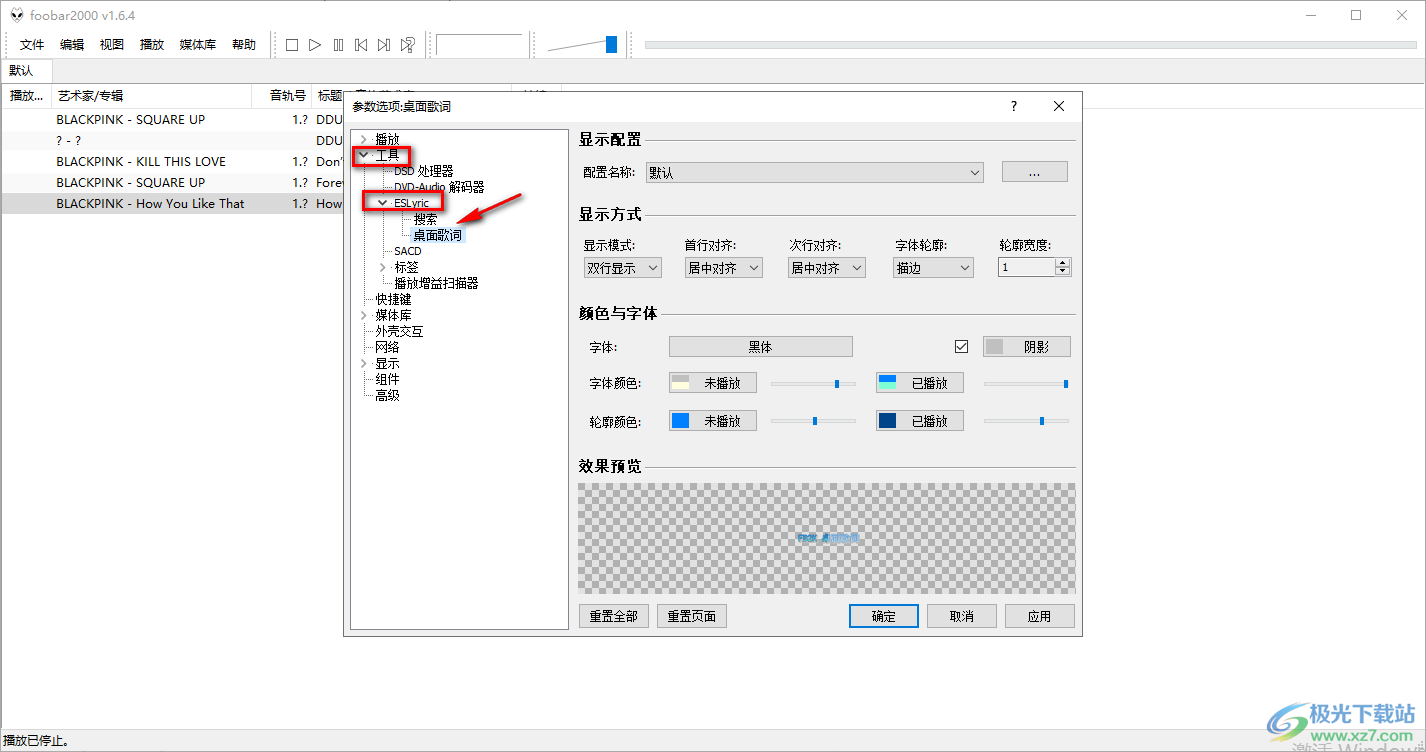
Task: Click the Play button in toolbar
Action: [315, 45]
